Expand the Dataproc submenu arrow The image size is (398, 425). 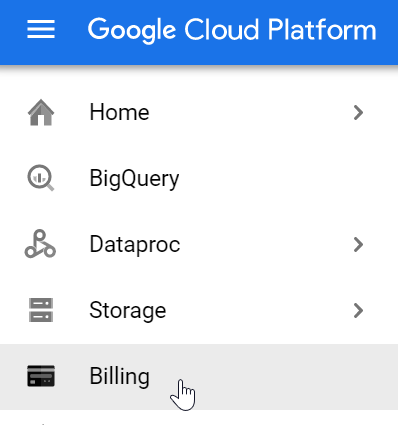tap(358, 244)
